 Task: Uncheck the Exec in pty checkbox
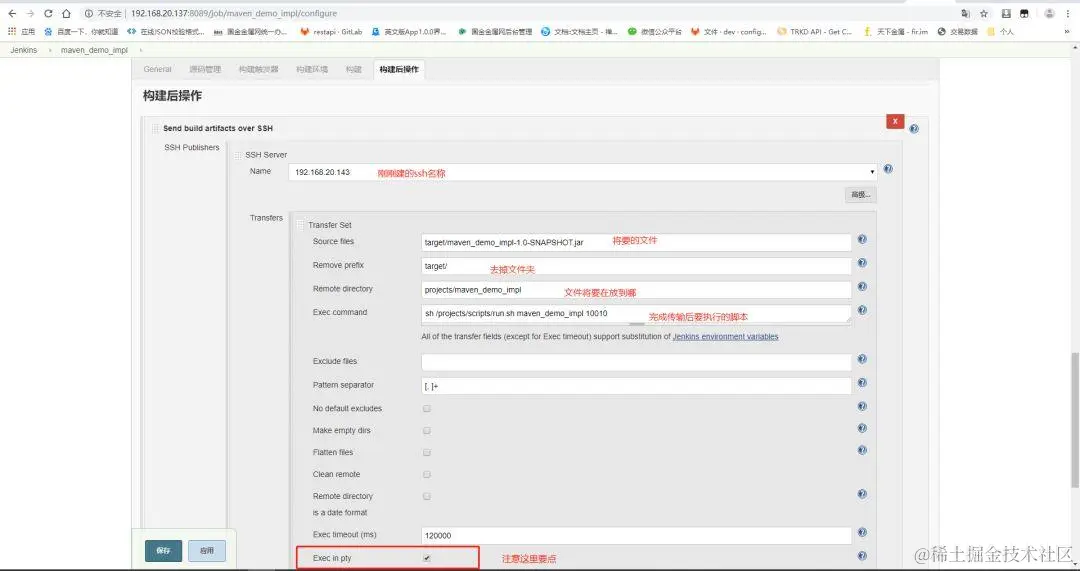coord(426,558)
